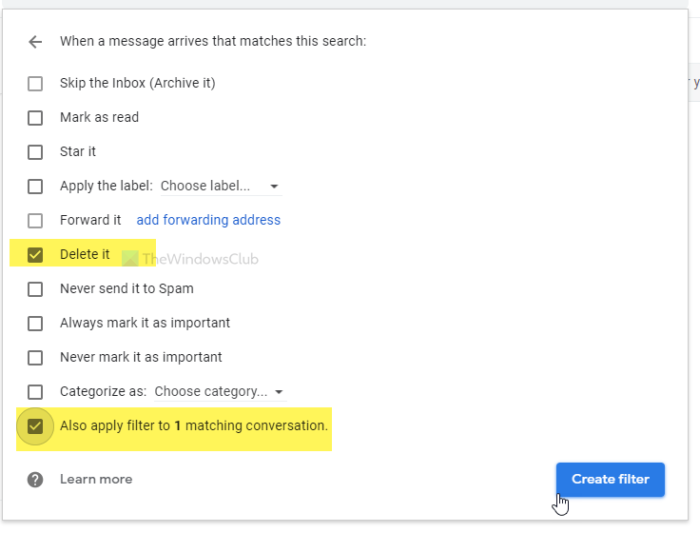Tick the Star it checkbox
This screenshot has width=700, height=533.
click(x=36, y=152)
